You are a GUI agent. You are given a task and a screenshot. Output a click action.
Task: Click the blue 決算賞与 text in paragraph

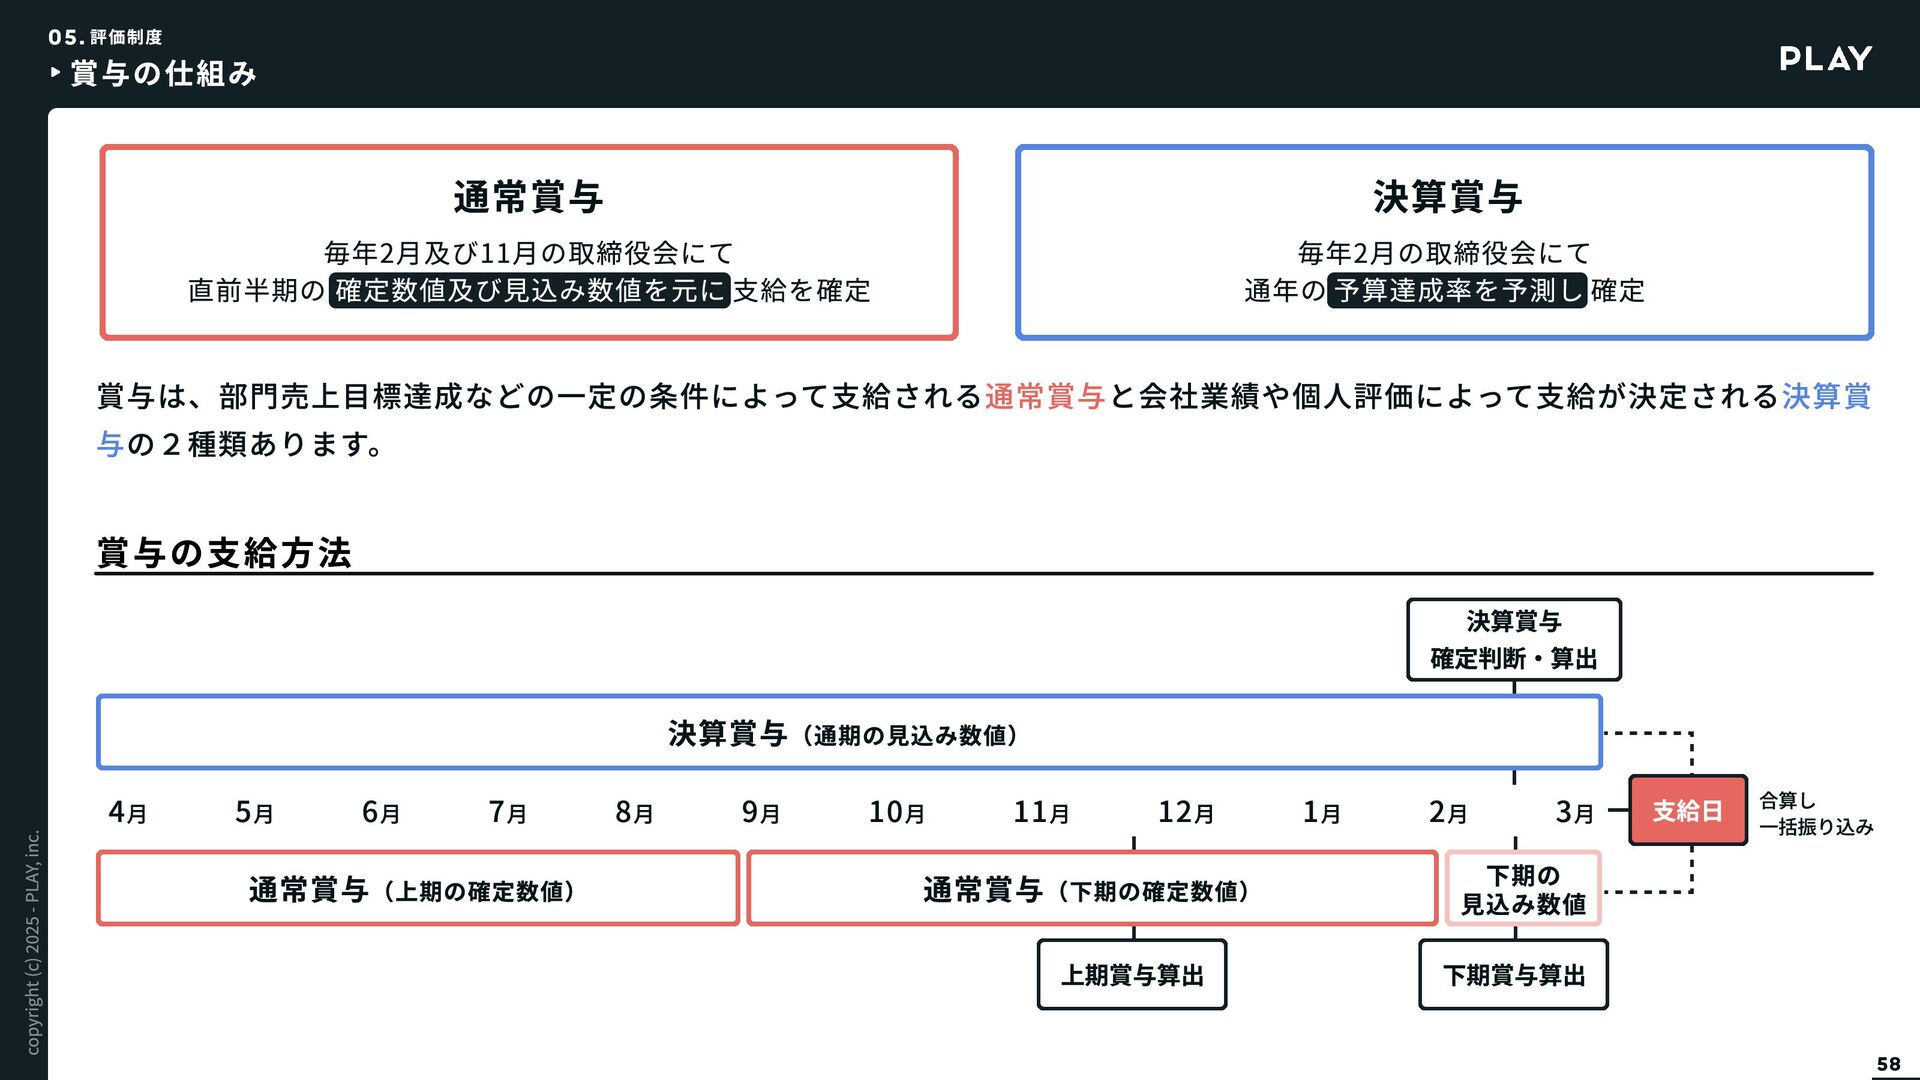tap(1826, 397)
